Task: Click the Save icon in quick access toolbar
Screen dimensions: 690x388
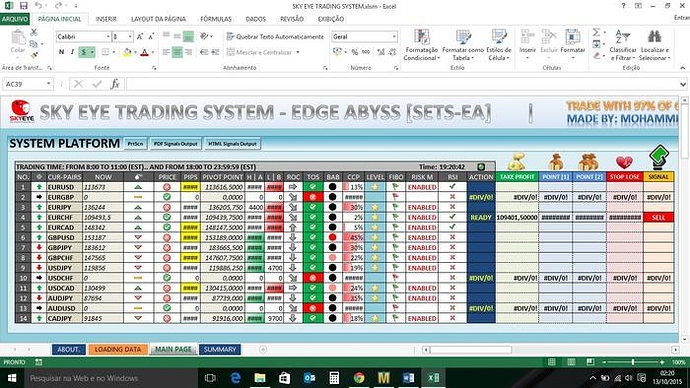Action: [x=24, y=6]
